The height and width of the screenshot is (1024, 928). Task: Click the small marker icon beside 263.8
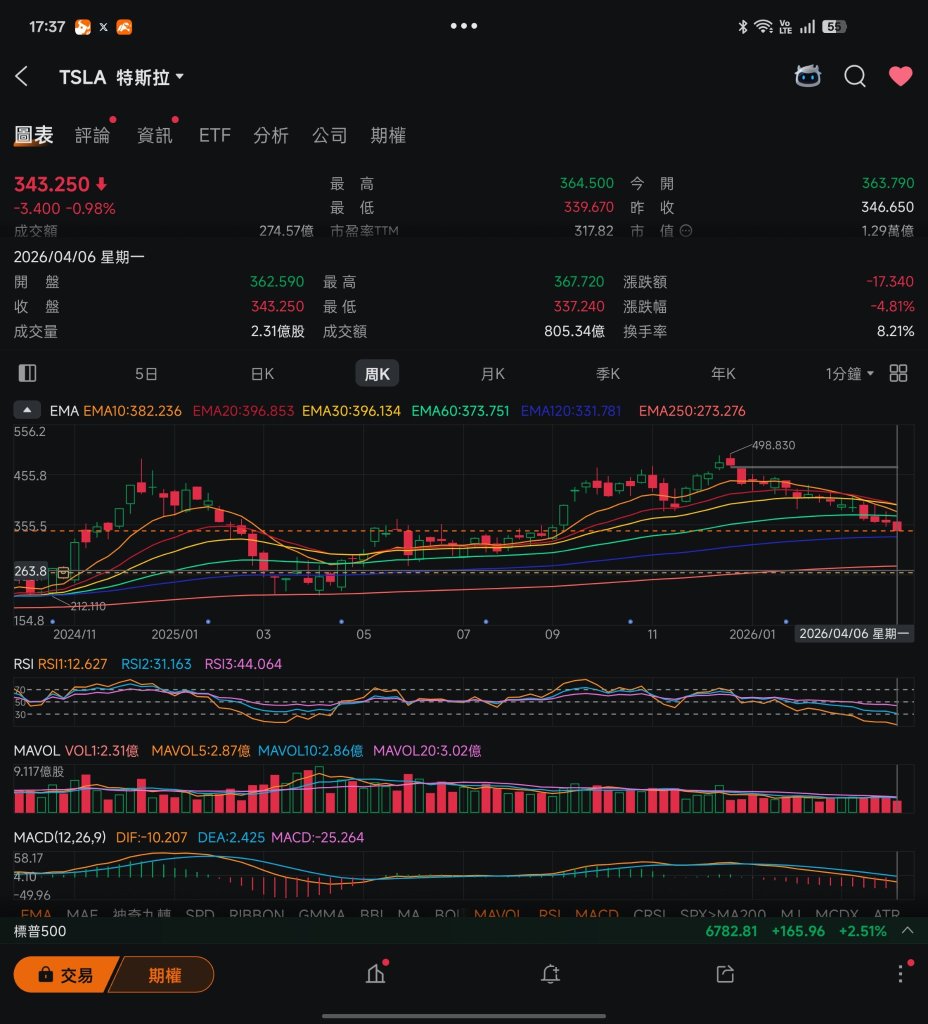tap(63, 572)
